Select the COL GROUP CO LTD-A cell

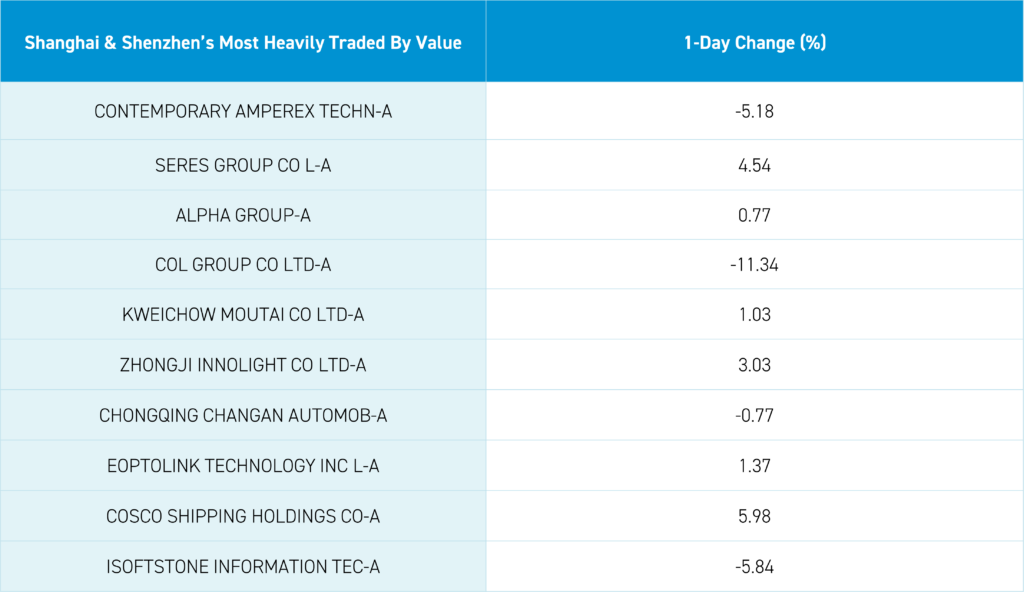(243, 265)
